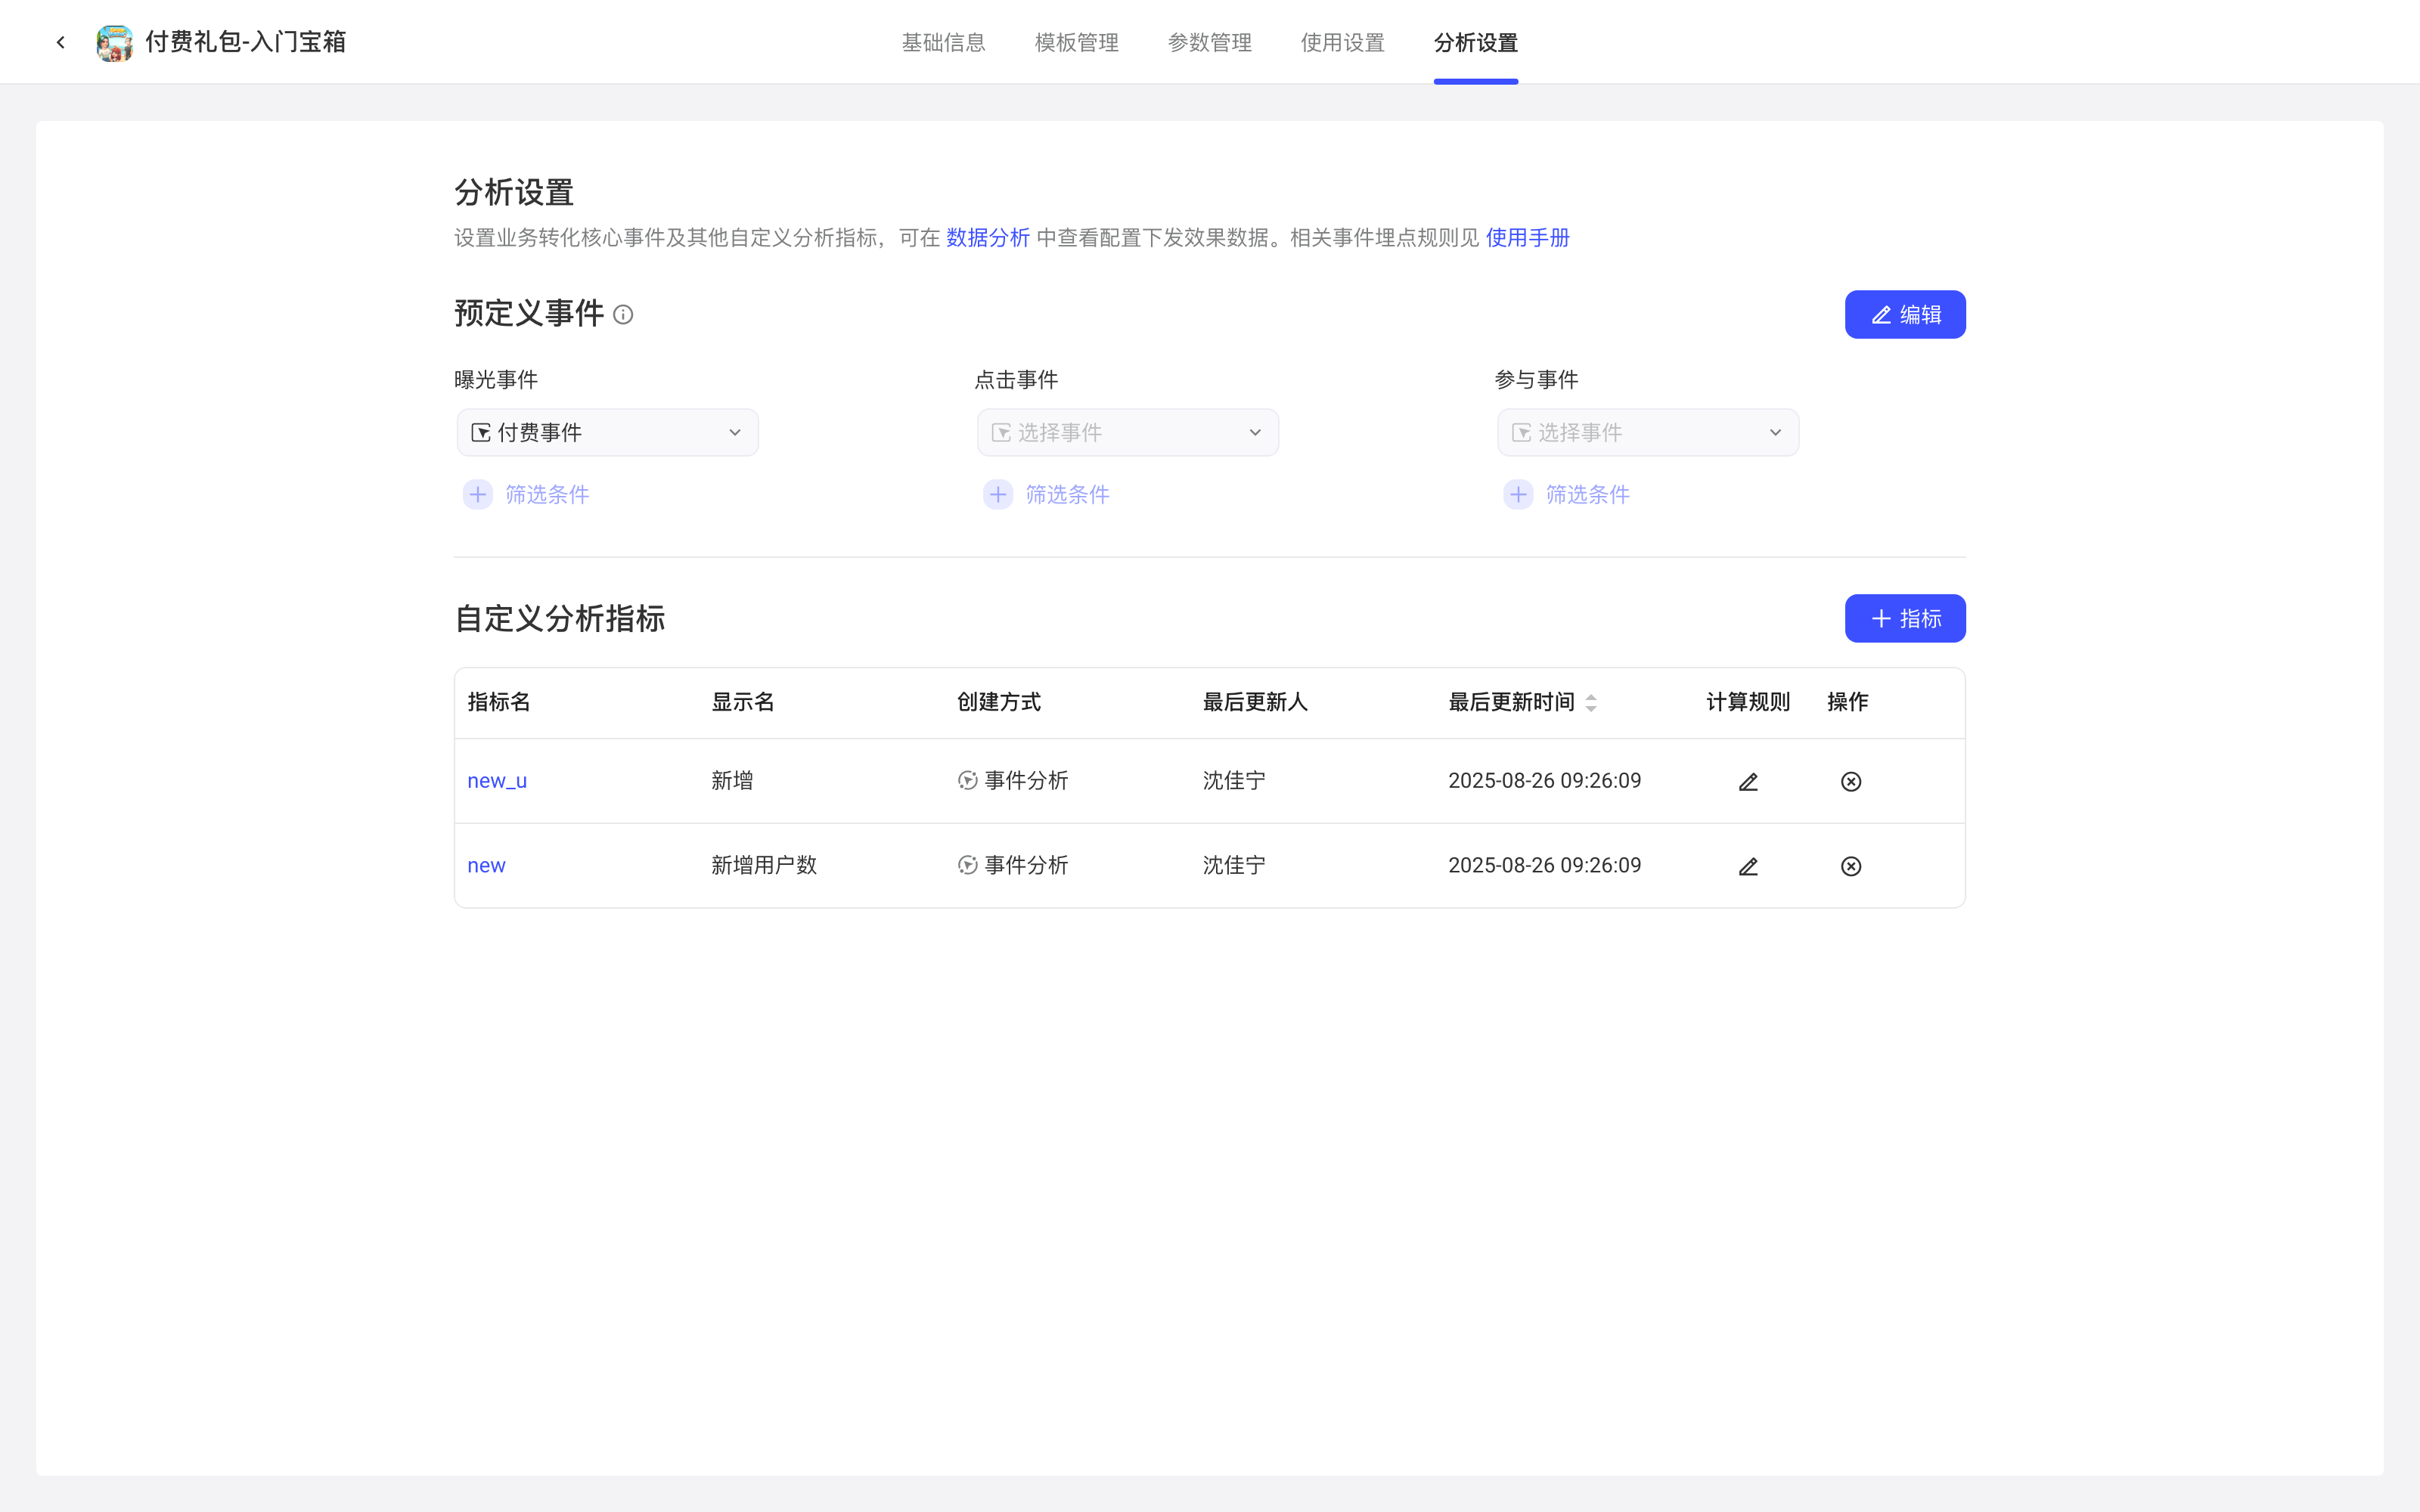Sort by 最后更新时间 sort arrows
Image resolution: width=2420 pixels, height=1512 pixels.
point(1591,703)
